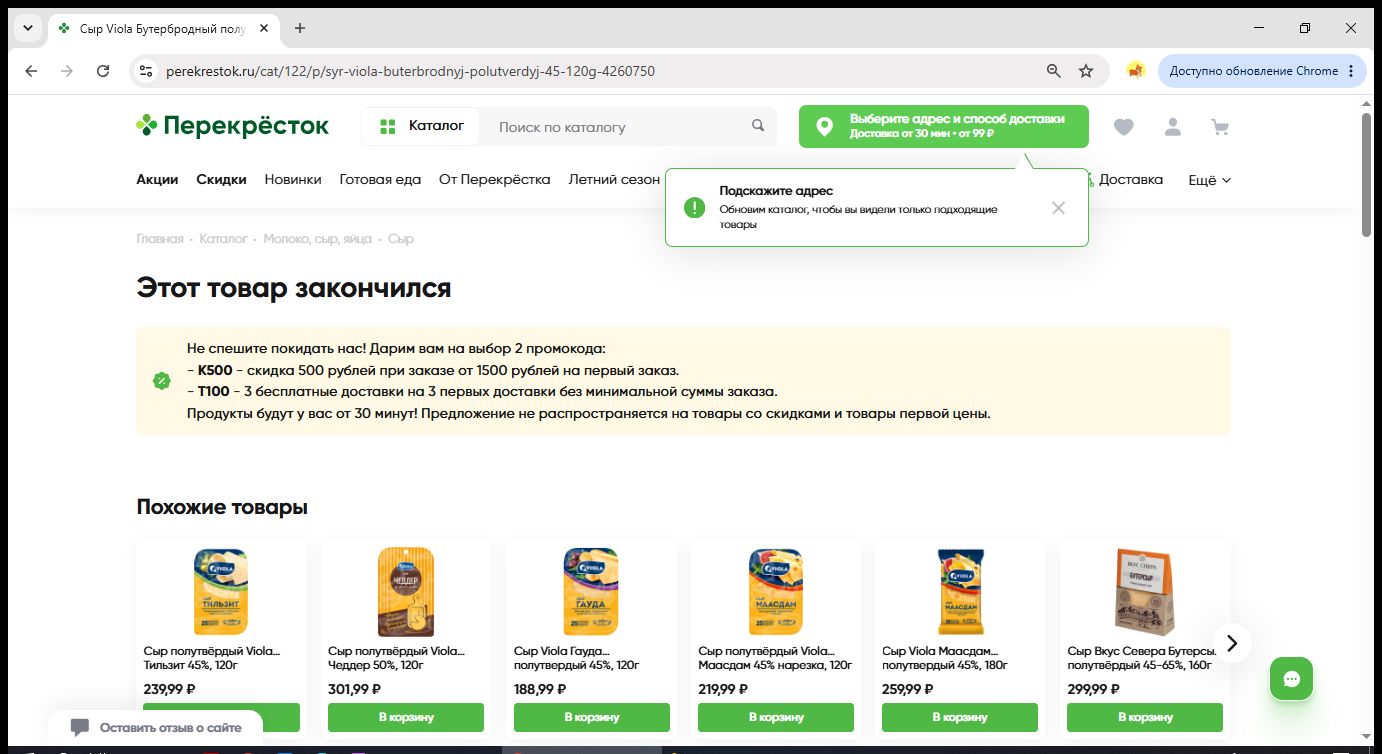
Task: Click the Похожие товары heading
Action: (x=222, y=507)
